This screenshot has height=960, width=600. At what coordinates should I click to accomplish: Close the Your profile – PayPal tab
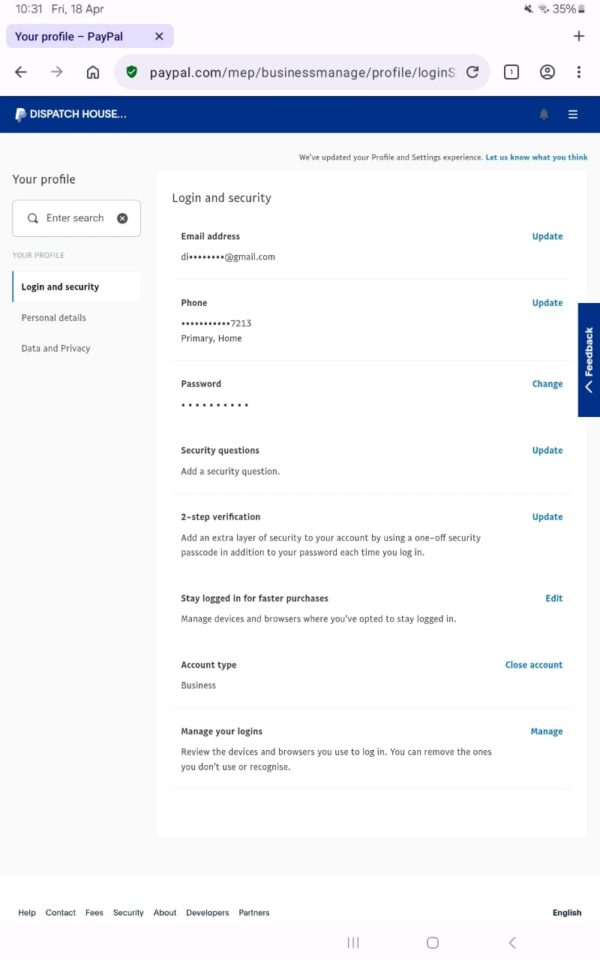159,37
